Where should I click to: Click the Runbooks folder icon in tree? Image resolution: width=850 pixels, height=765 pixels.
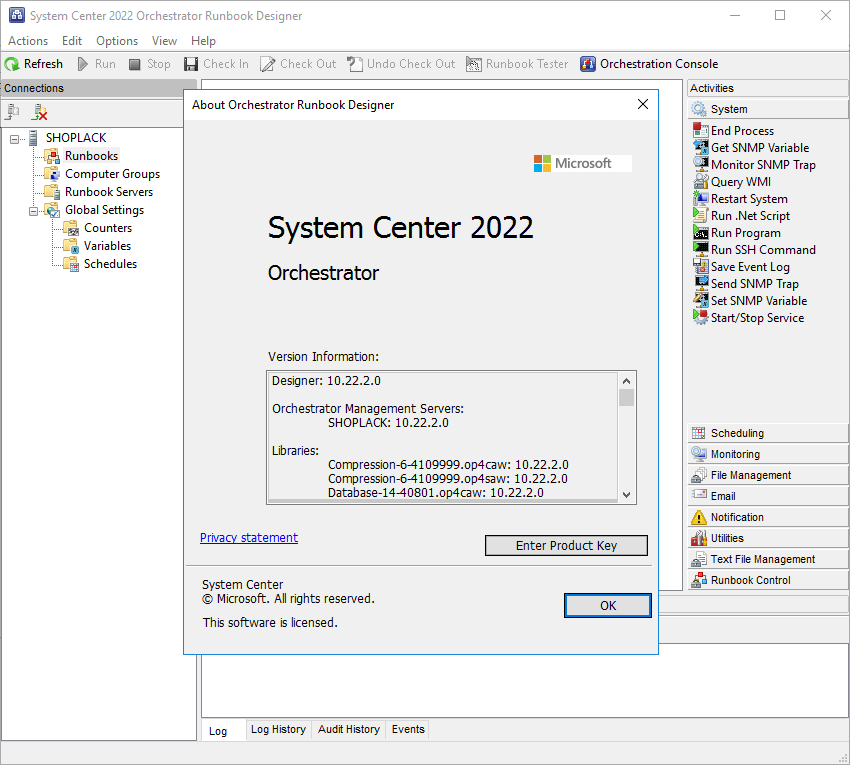[x=52, y=156]
